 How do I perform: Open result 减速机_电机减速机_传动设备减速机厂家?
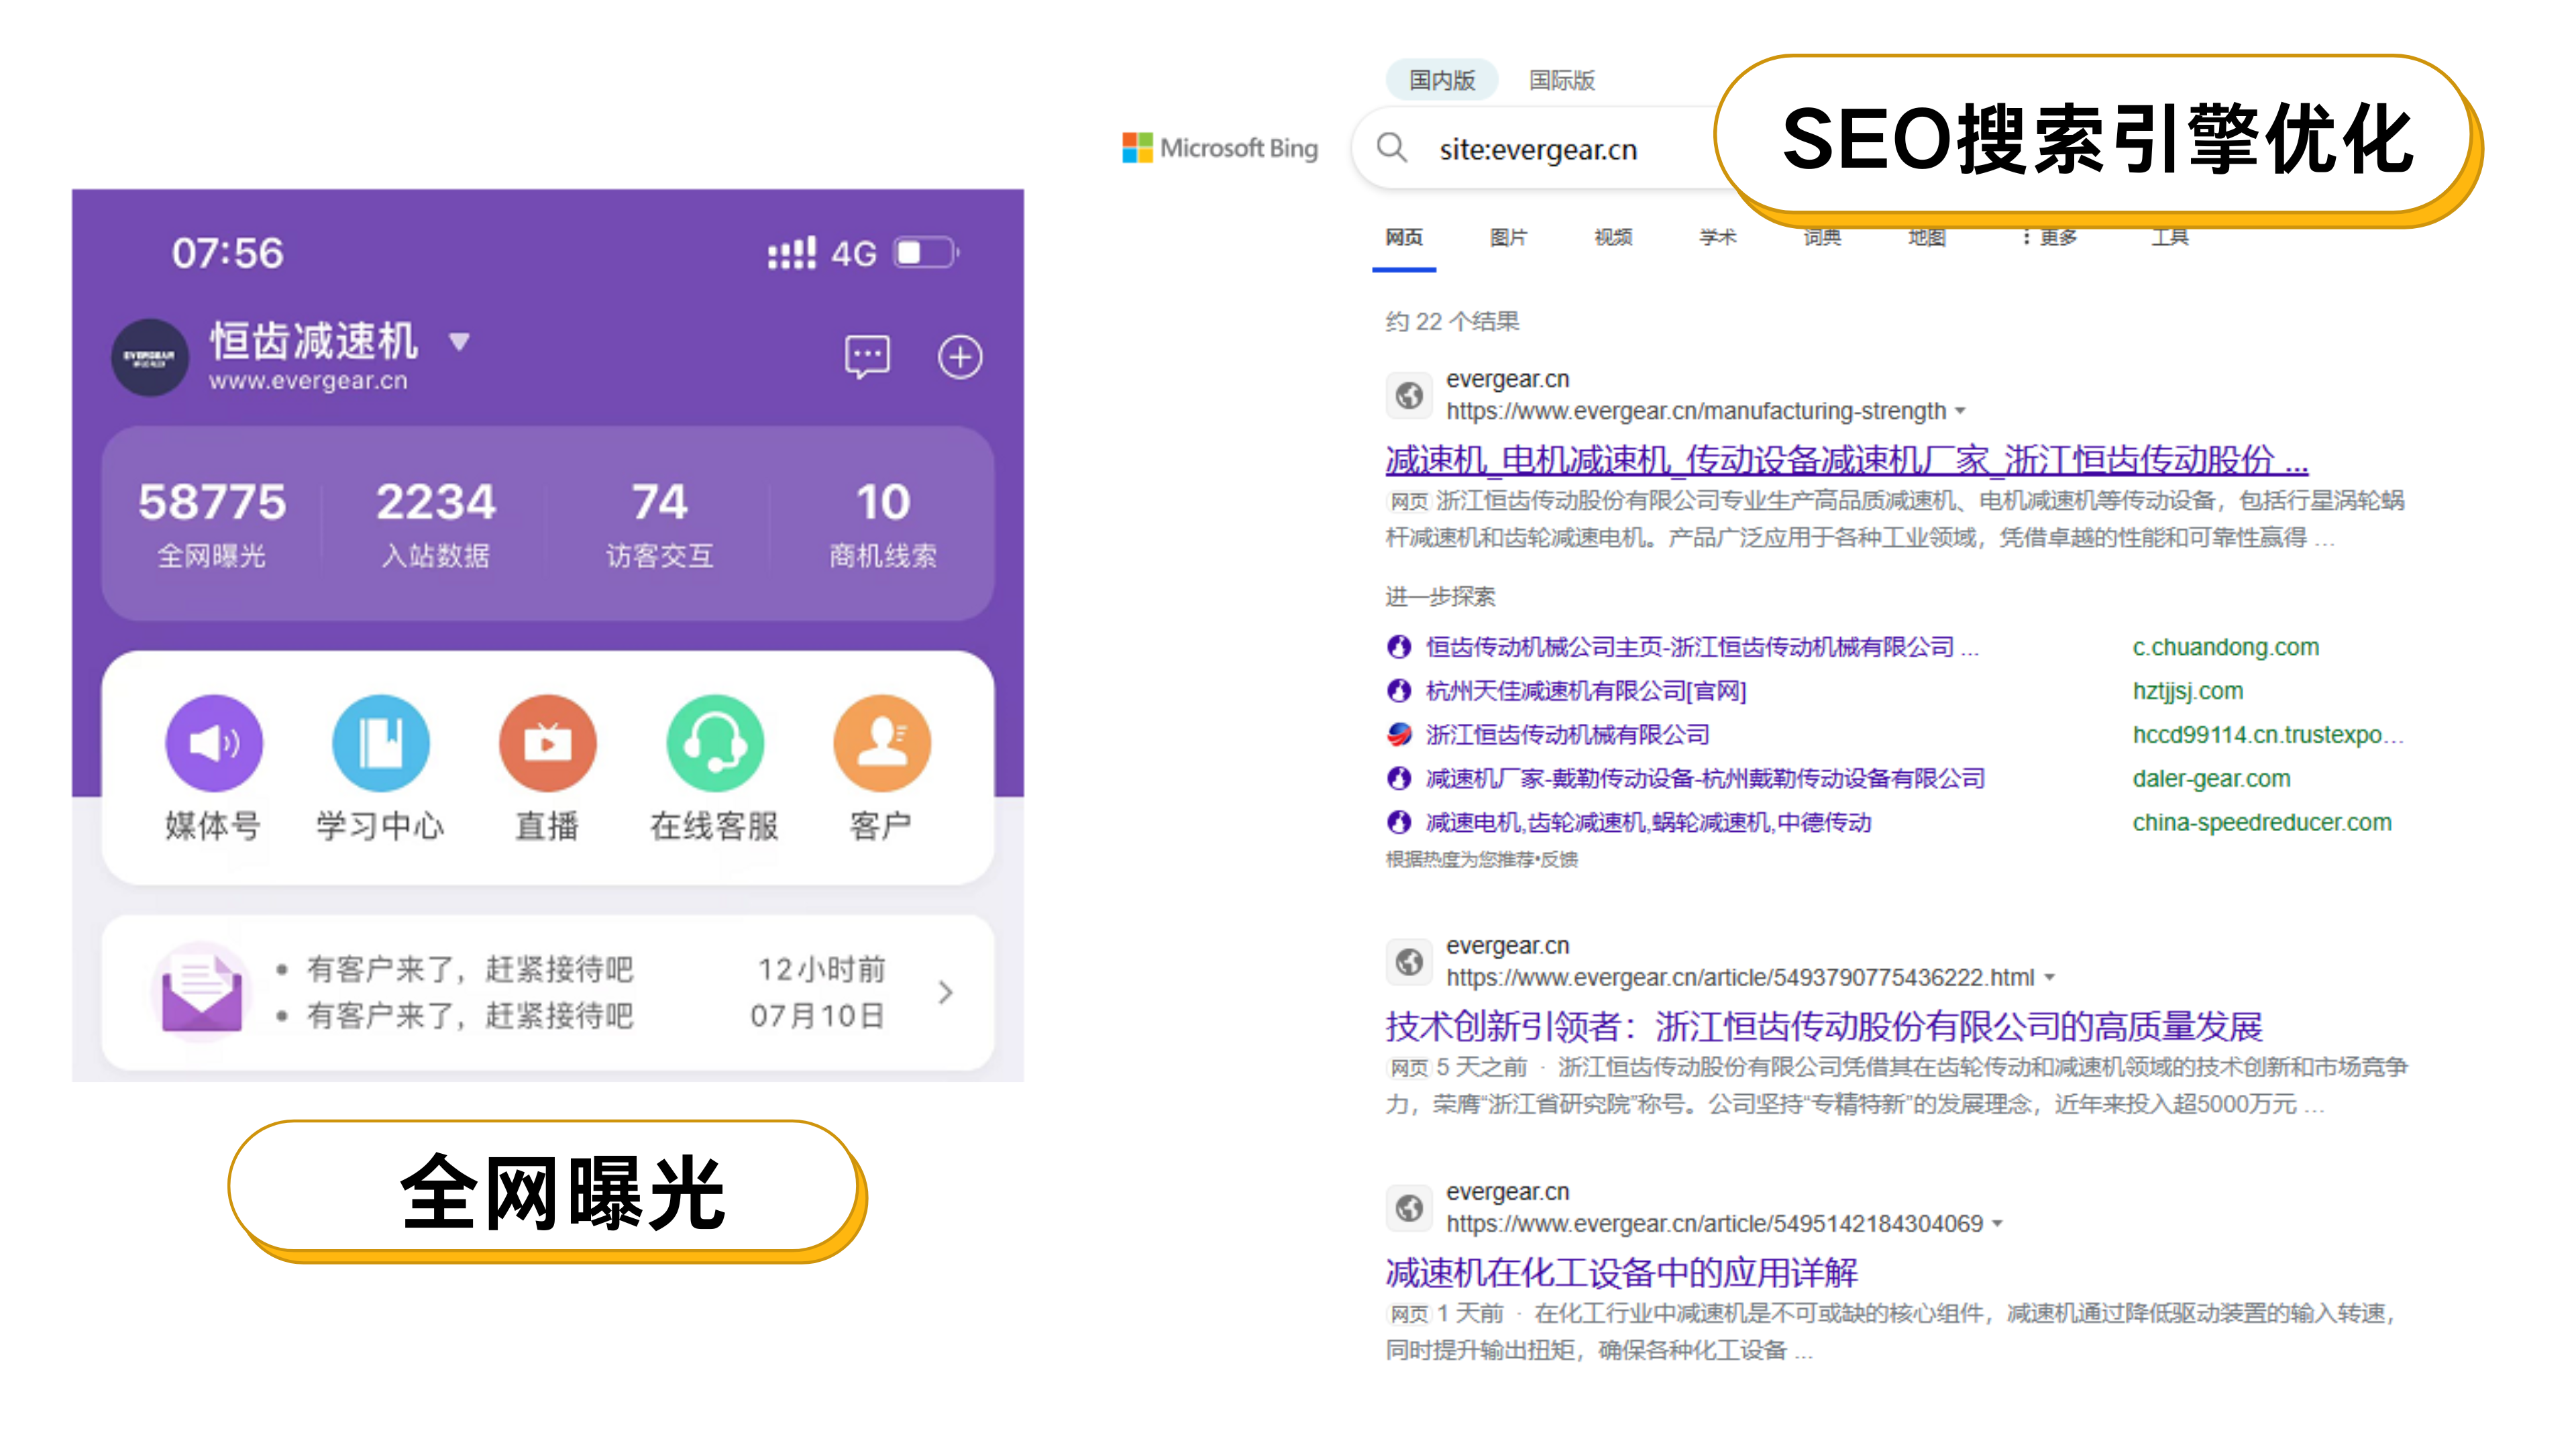pyautogui.click(x=1847, y=460)
